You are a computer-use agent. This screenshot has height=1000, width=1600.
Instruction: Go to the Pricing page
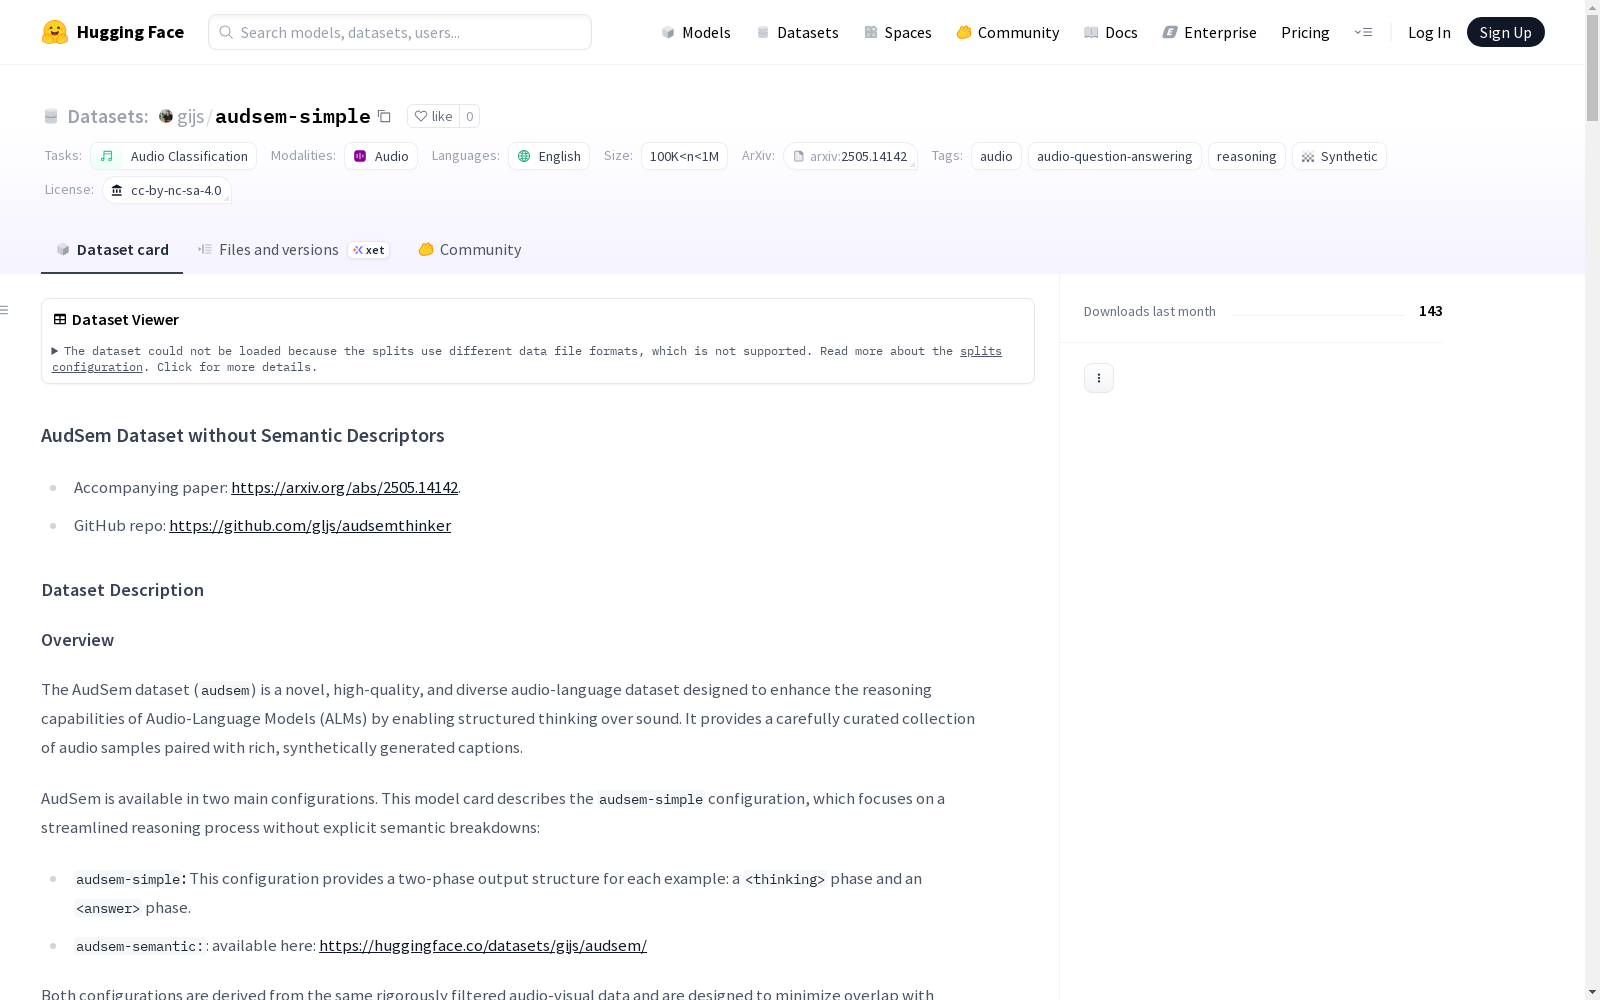click(x=1305, y=32)
